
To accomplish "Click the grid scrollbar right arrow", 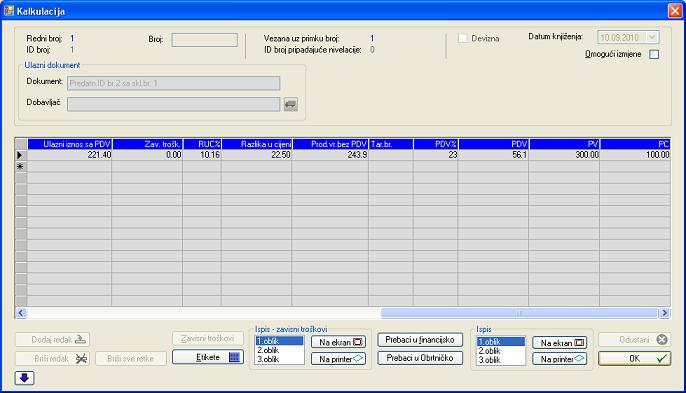I will point(665,312).
